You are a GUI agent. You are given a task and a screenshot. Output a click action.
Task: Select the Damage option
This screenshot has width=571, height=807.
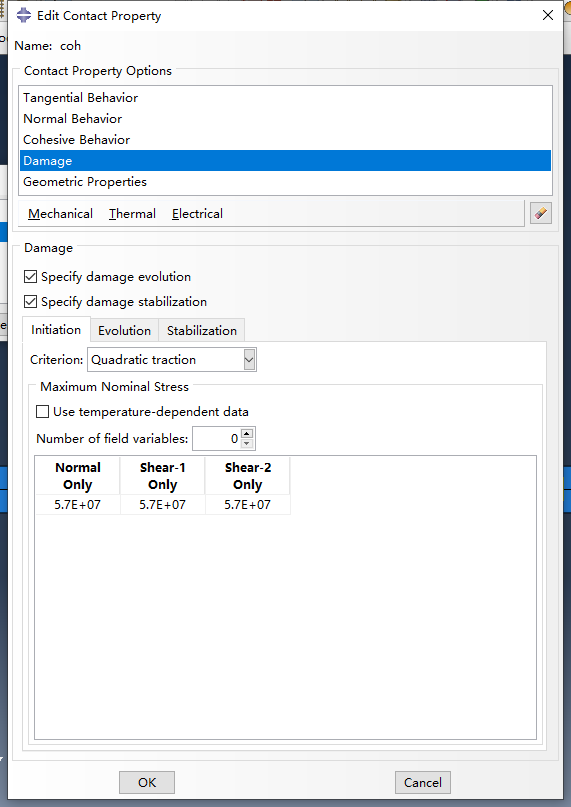tap(285, 161)
